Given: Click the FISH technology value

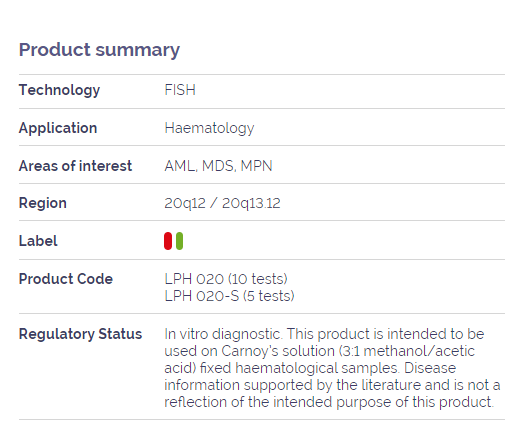Looking at the screenshot, I should pos(180,90).
